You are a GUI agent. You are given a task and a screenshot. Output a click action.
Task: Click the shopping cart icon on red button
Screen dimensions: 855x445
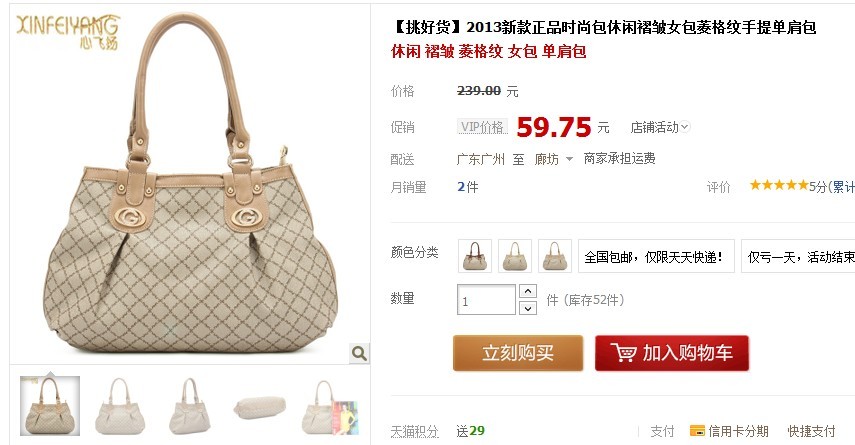tap(623, 352)
